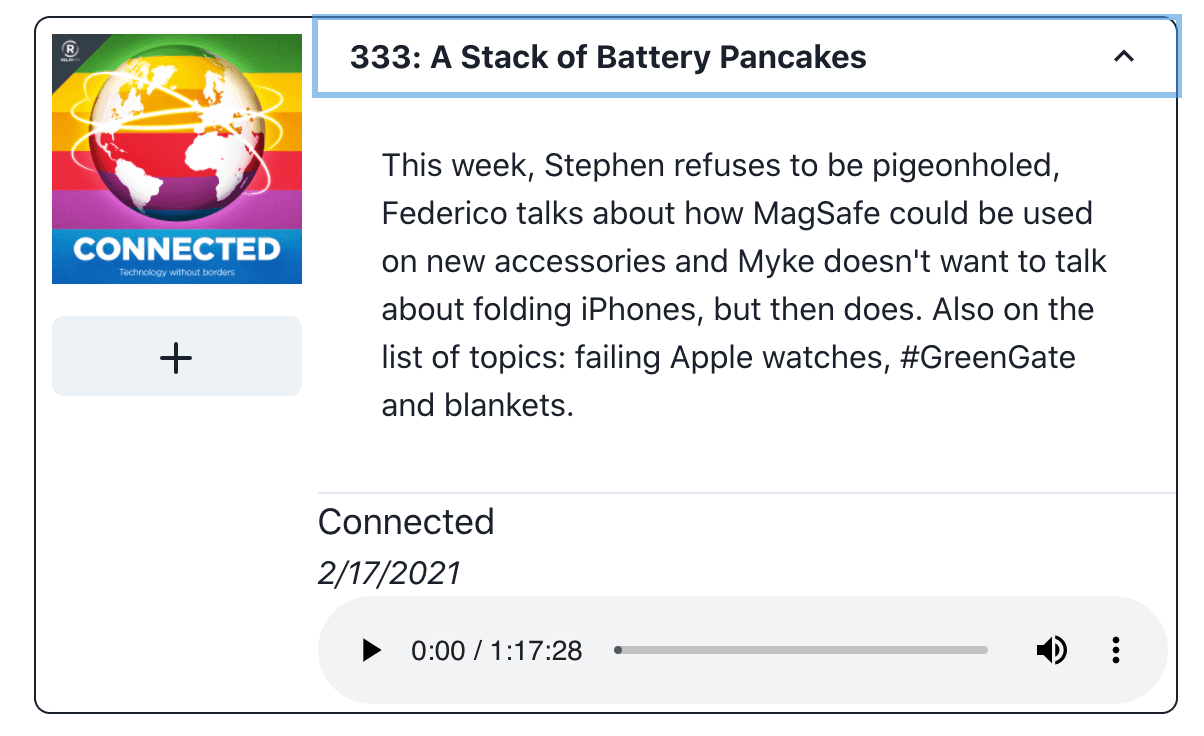Click the middle of the audio seek bar
The height and width of the screenshot is (736, 1204).
tap(802, 650)
